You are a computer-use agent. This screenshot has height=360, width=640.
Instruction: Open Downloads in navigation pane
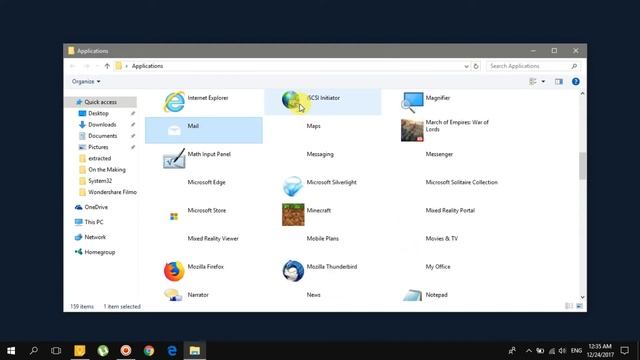102,124
